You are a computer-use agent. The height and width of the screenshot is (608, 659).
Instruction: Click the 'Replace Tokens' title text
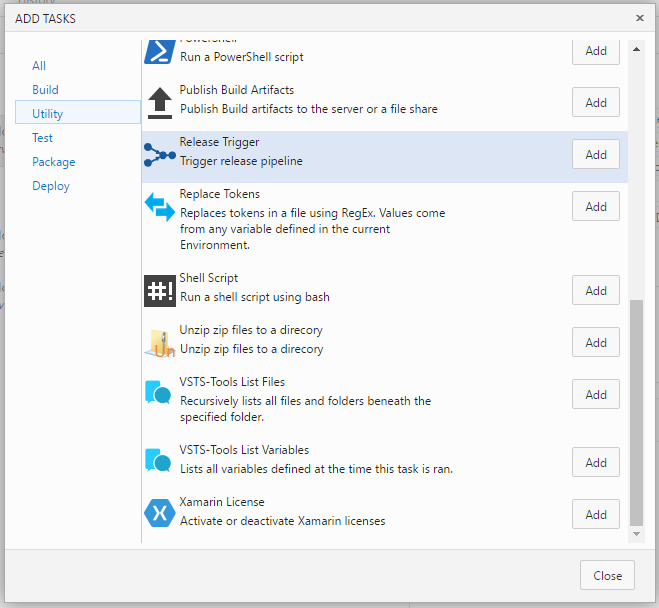click(220, 194)
